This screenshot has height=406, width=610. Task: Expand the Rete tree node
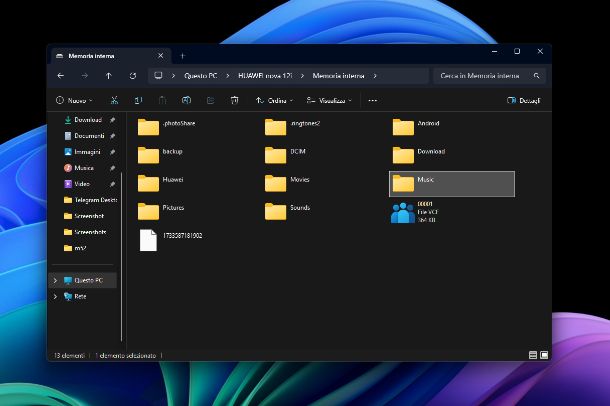[x=55, y=296]
